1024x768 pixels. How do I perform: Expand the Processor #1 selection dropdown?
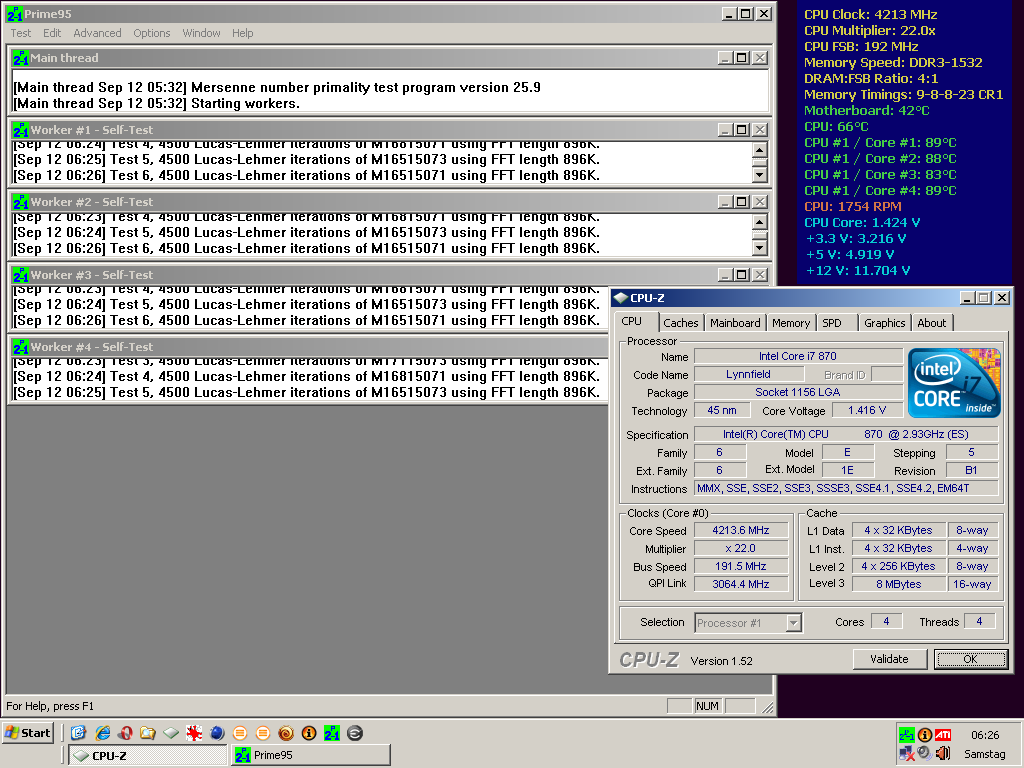coord(793,623)
